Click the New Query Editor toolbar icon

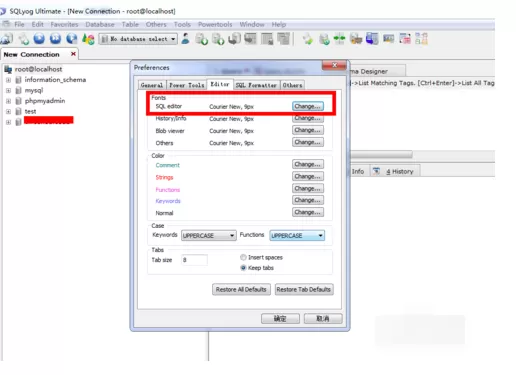point(23,39)
